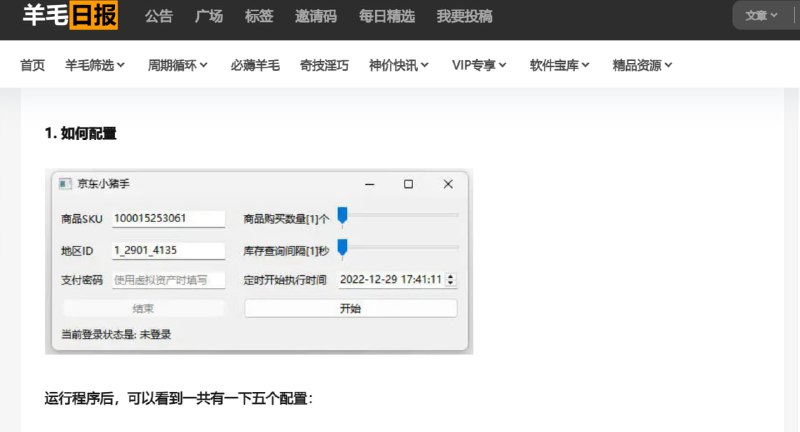The image size is (800, 432).
Task: Click the 开始 button in the app screenshot
Action: [350, 309]
